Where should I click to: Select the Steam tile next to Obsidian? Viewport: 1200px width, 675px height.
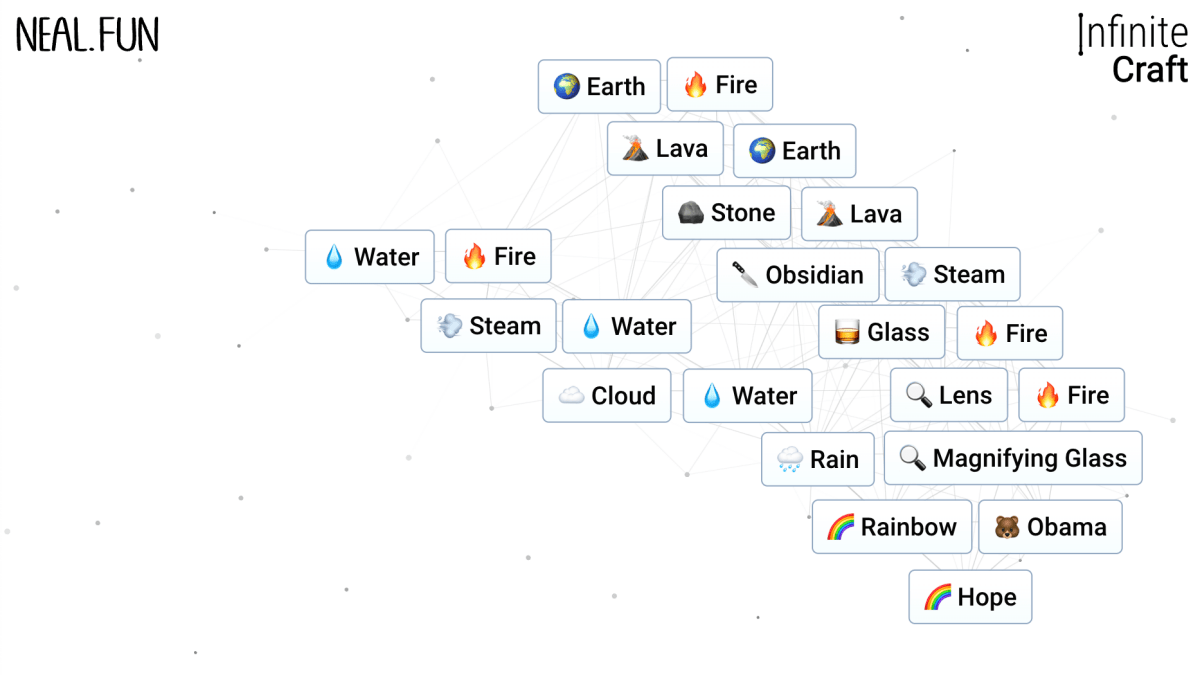tap(952, 275)
